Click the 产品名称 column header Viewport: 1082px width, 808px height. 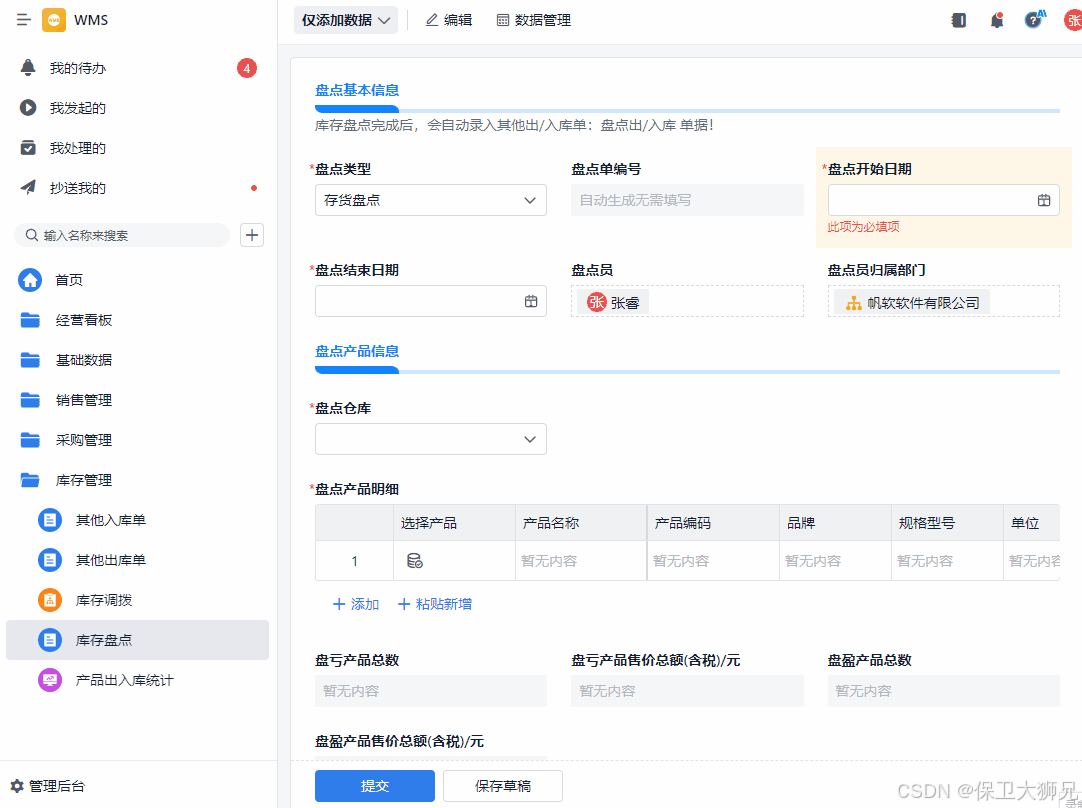pos(581,523)
